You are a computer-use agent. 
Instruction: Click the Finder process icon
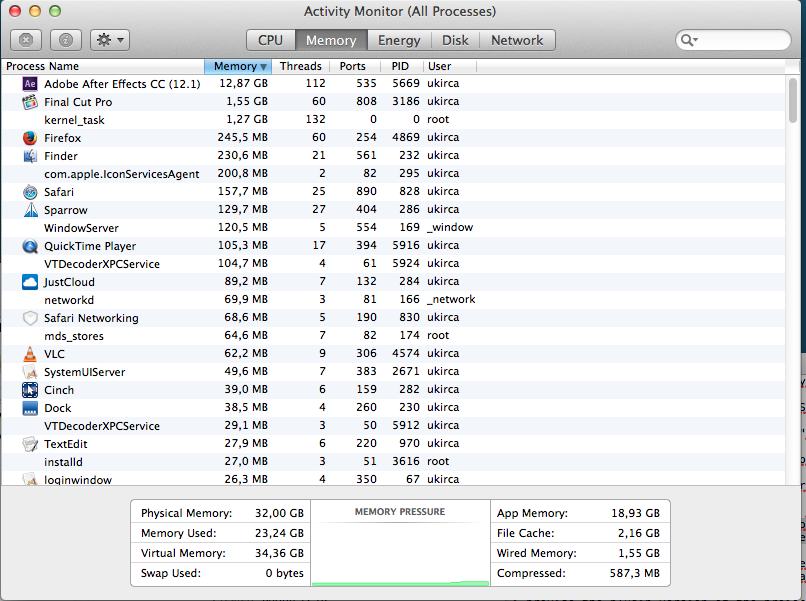[30, 156]
